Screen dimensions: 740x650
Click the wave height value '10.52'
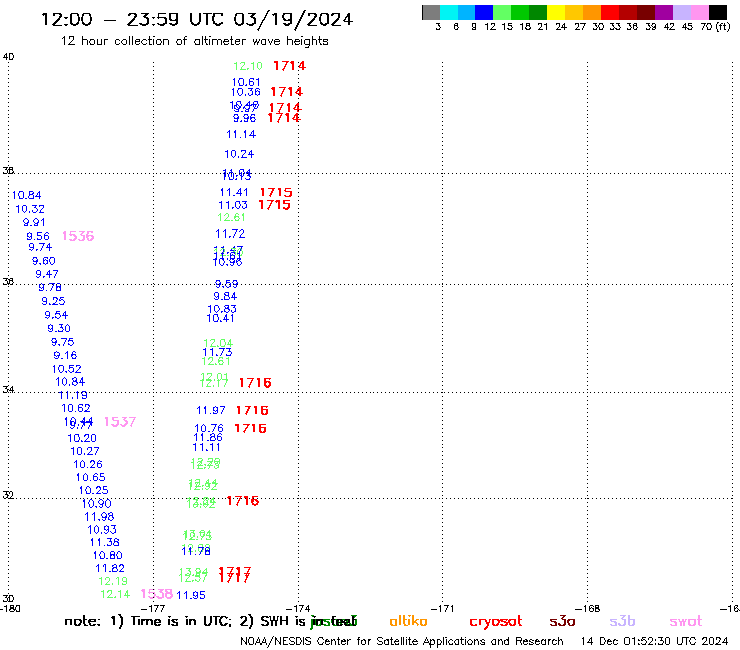(67, 369)
